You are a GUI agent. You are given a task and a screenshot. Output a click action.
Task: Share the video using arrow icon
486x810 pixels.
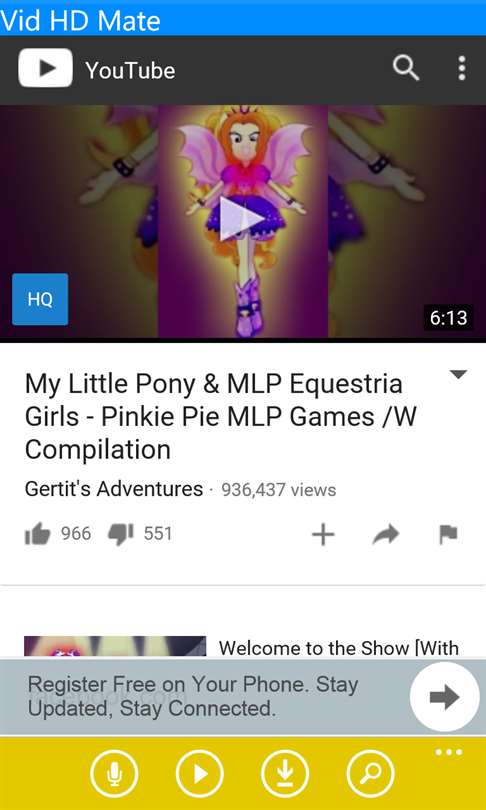point(386,535)
